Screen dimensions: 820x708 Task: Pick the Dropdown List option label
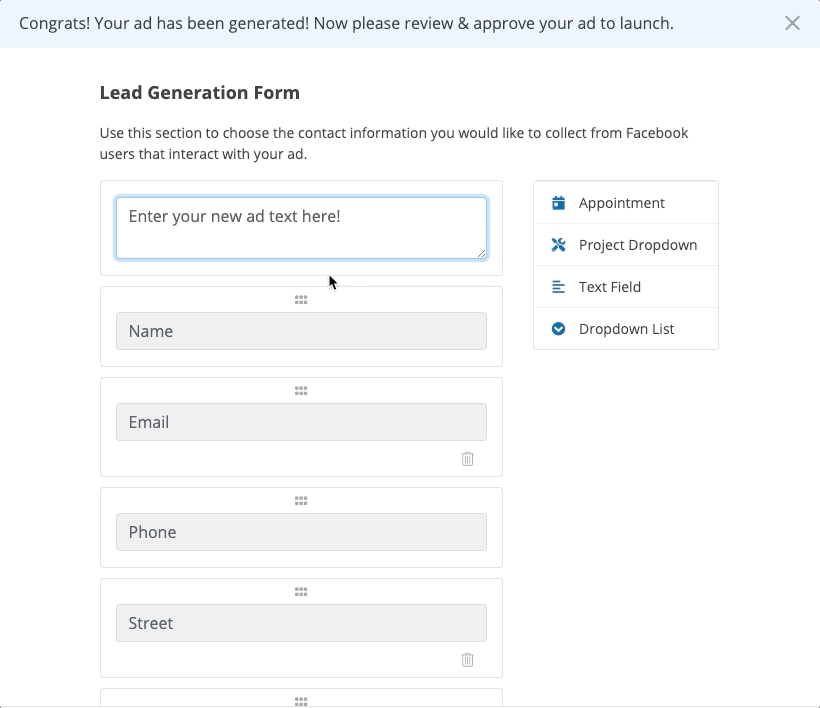626,329
